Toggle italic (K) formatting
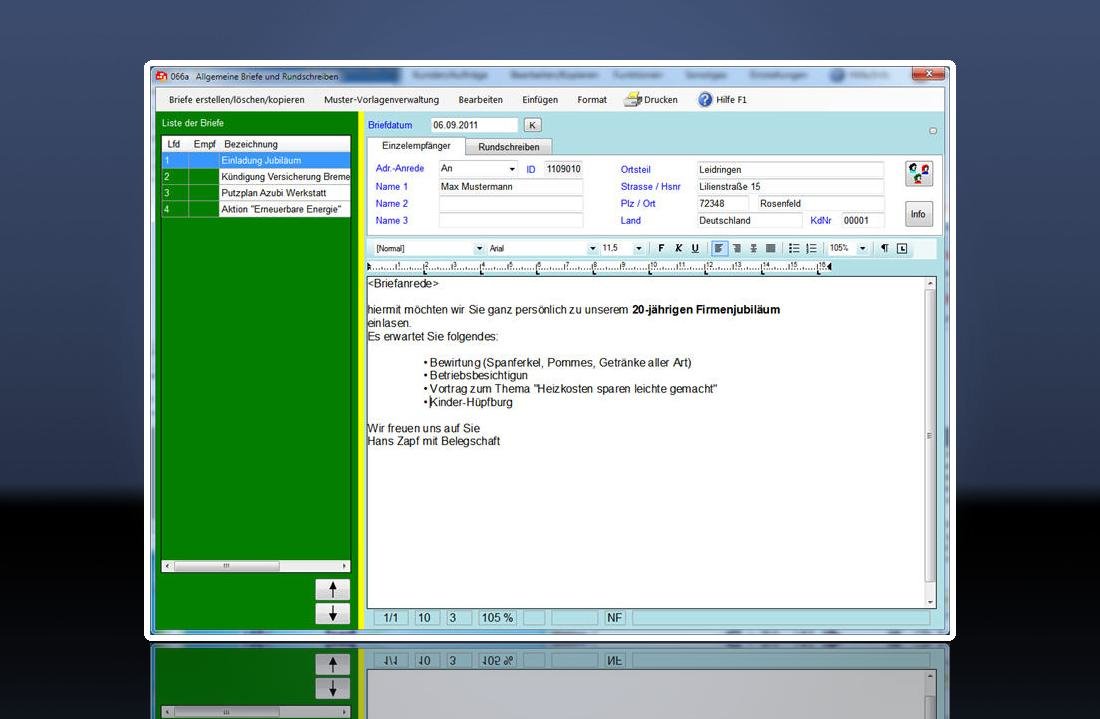Image resolution: width=1100 pixels, height=719 pixels. point(678,248)
